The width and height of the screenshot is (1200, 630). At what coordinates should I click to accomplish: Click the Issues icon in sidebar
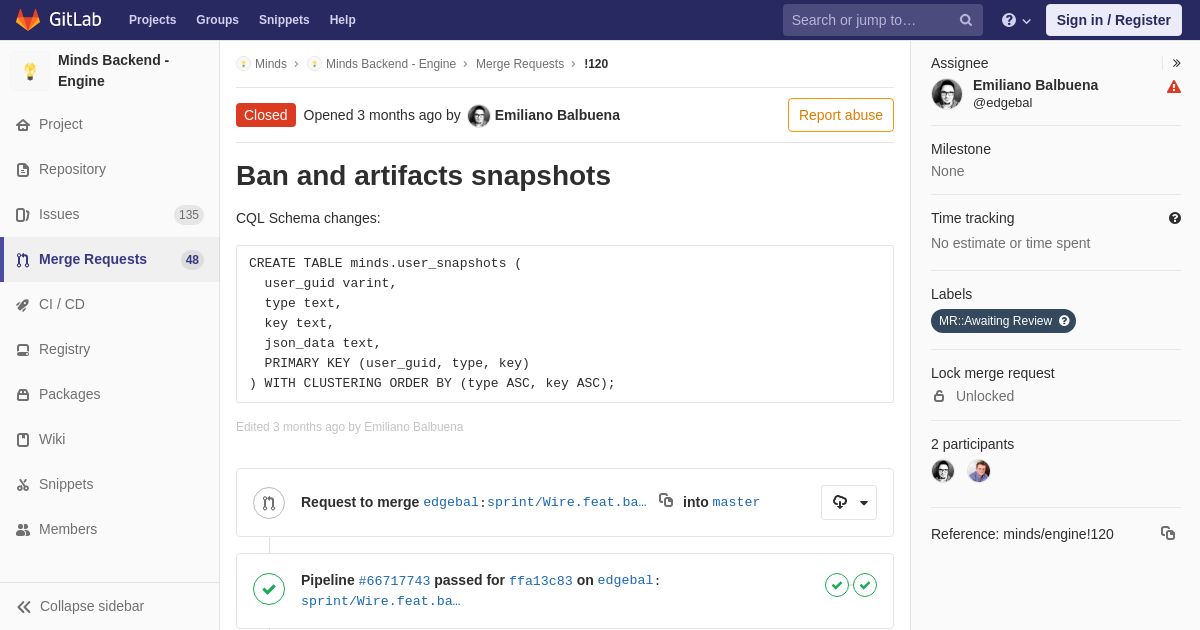[23, 215]
